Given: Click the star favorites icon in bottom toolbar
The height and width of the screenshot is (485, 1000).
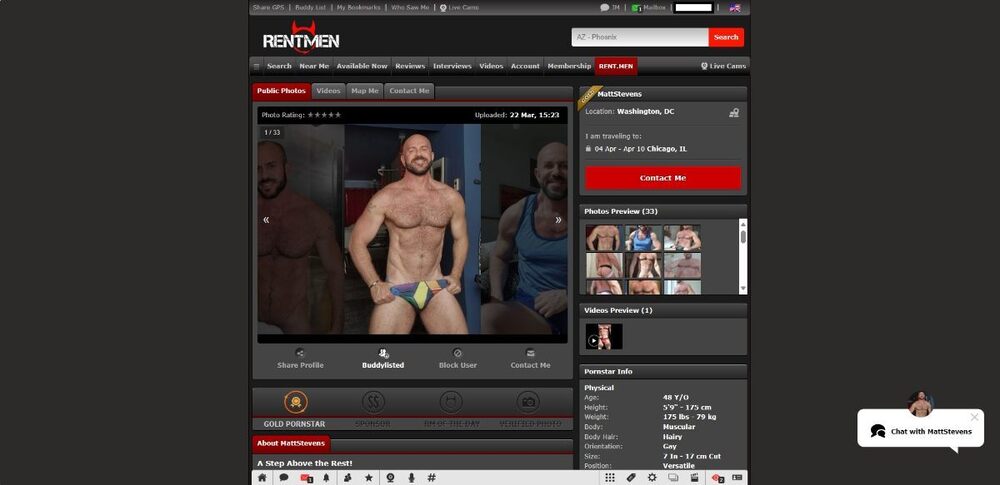Looking at the screenshot, I should pyautogui.click(x=368, y=478).
